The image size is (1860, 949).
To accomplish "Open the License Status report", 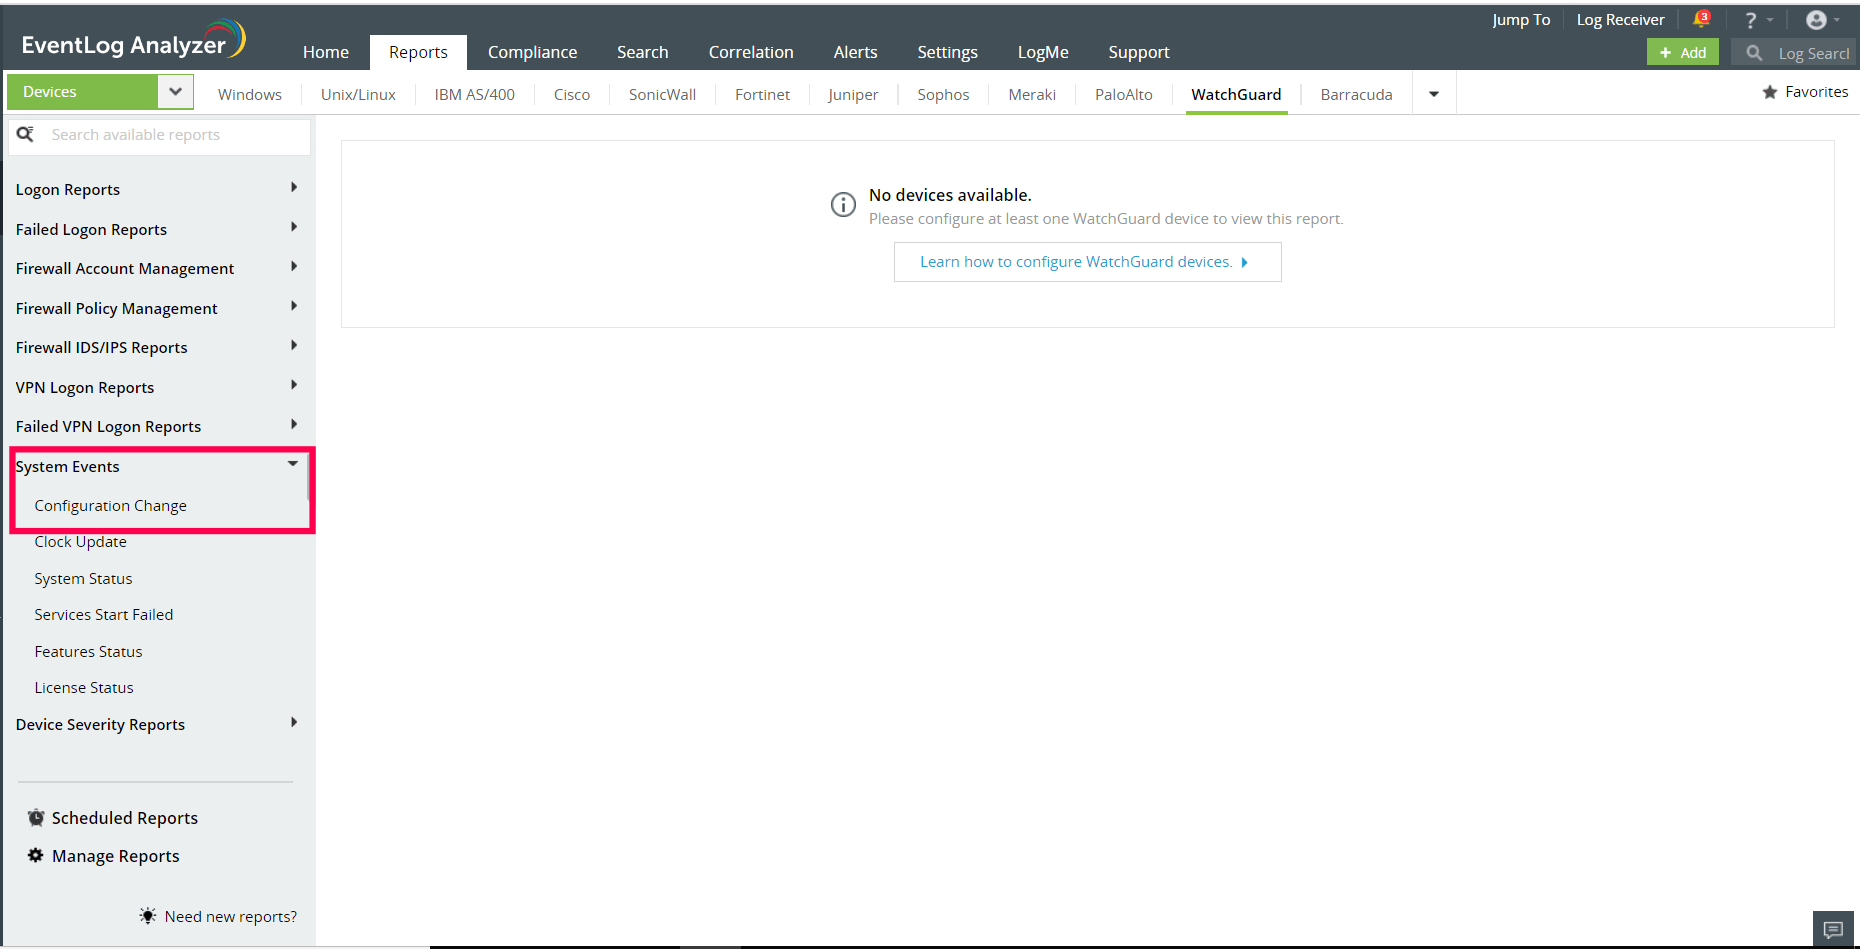I will pos(84,688).
